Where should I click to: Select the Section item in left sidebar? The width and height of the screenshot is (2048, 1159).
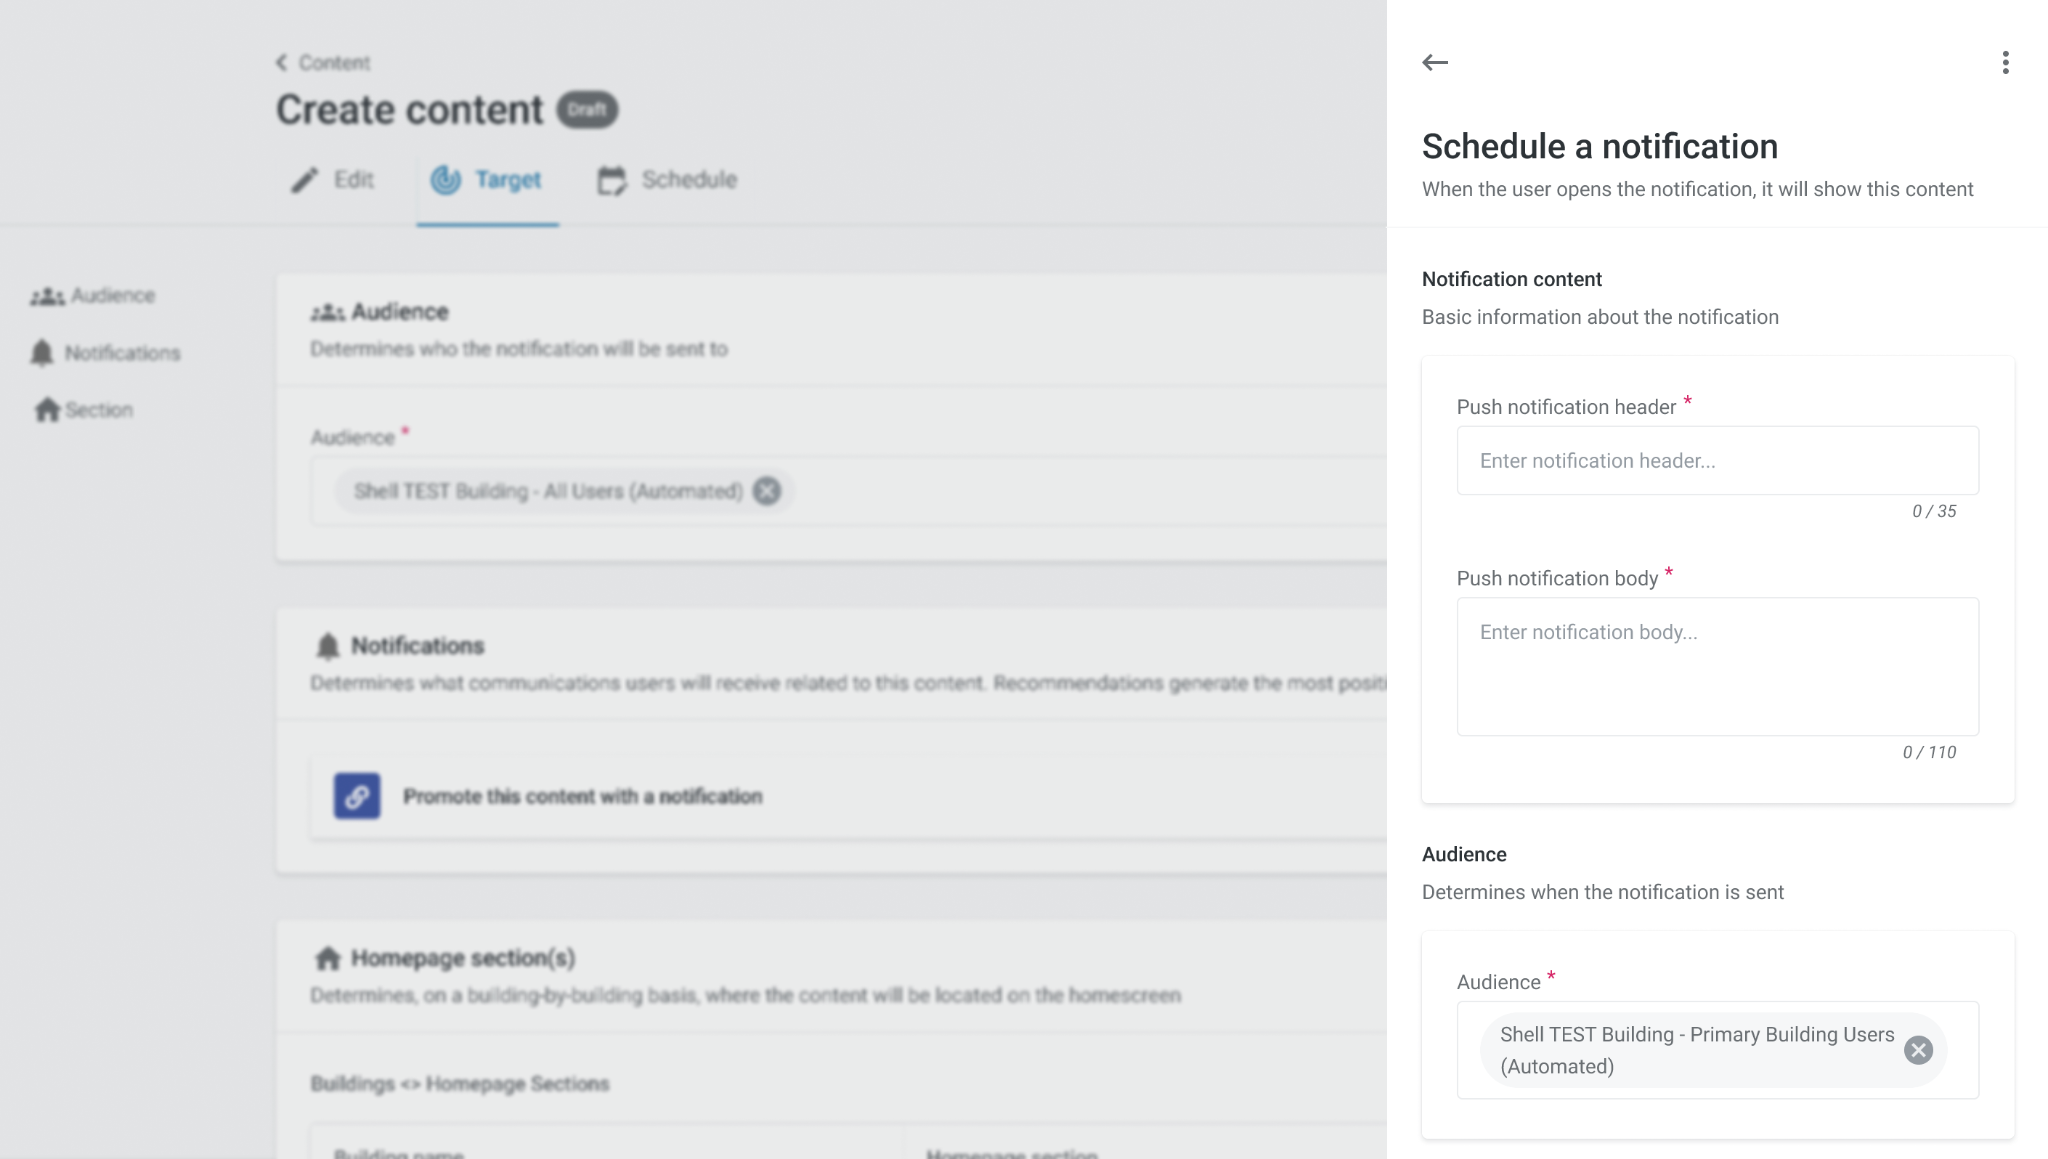(99, 410)
